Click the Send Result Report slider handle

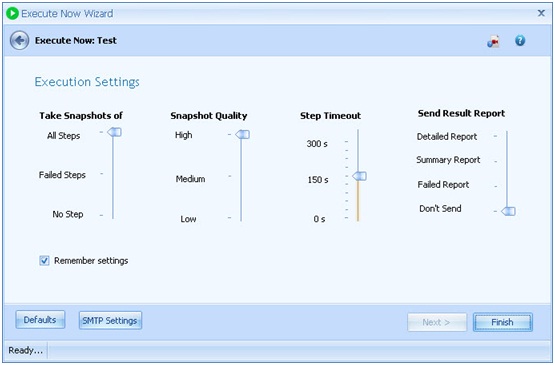coord(508,211)
